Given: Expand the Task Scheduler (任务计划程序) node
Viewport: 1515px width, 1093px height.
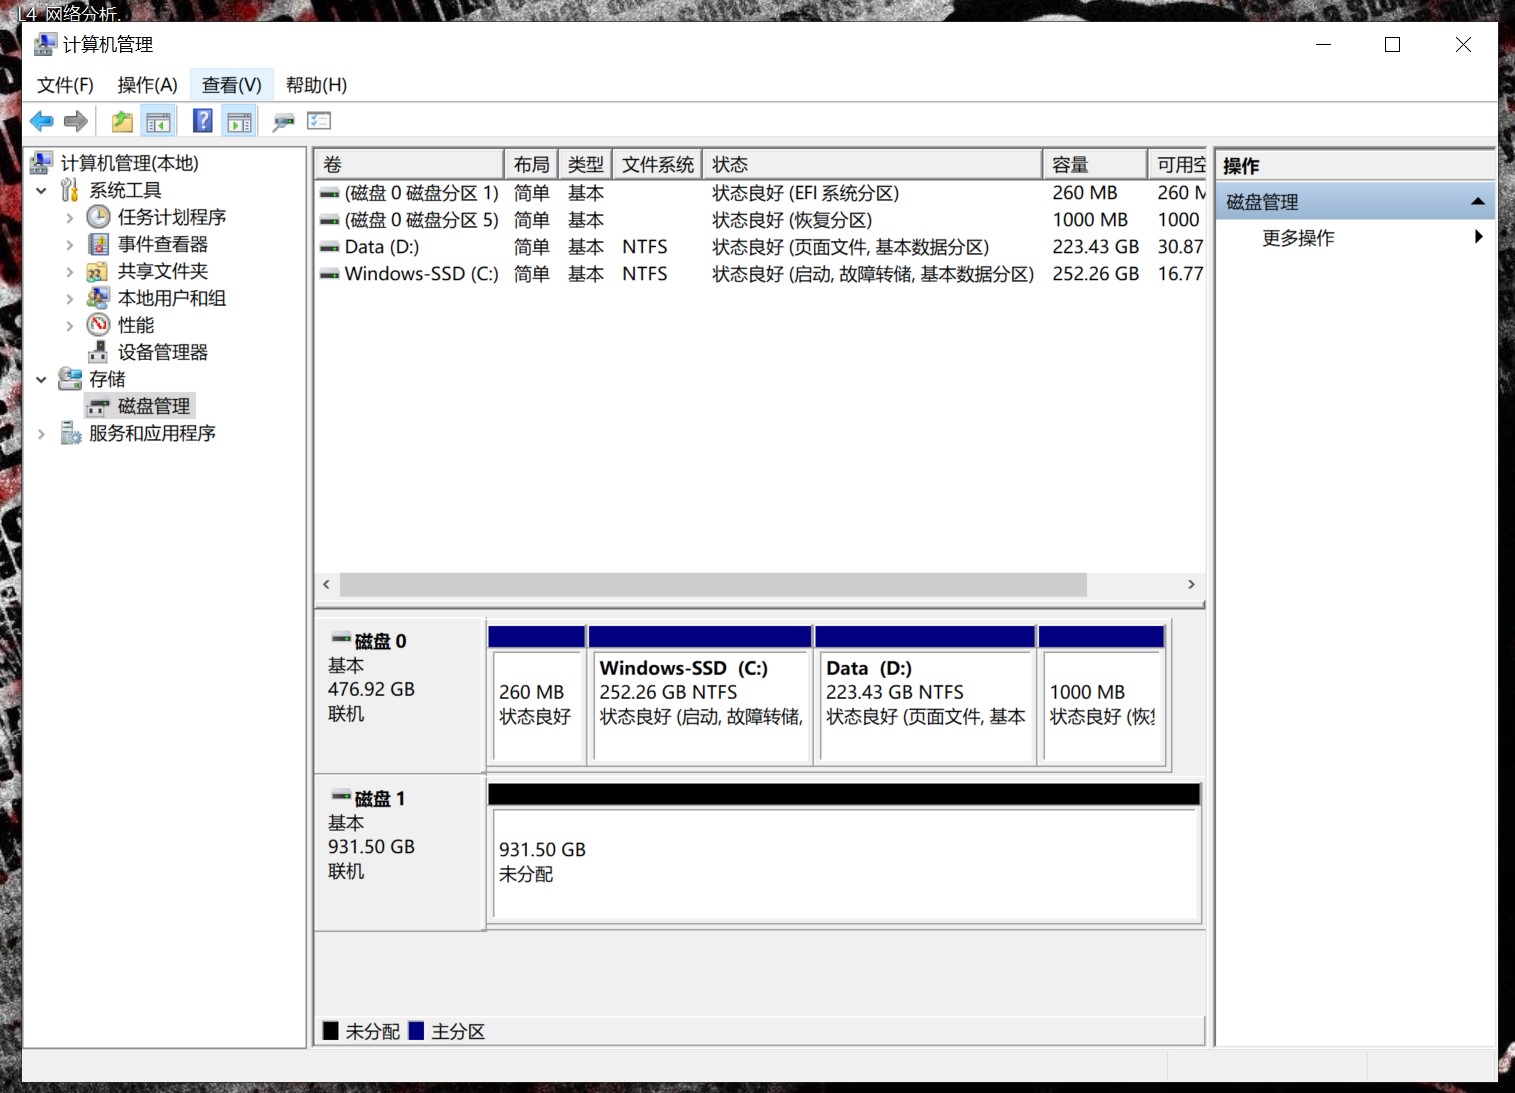Looking at the screenshot, I should click(x=69, y=218).
